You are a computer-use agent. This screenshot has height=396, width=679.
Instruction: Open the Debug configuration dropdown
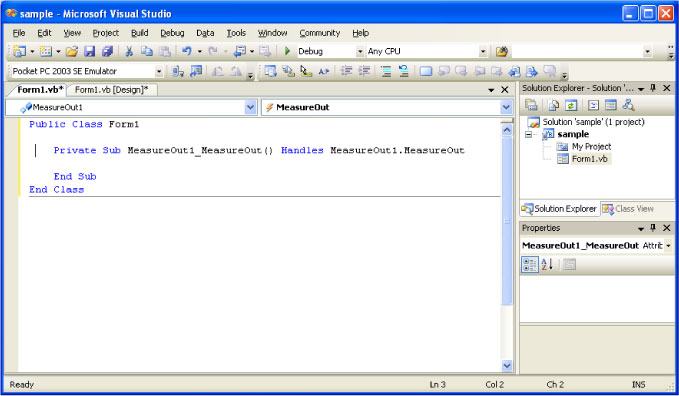coord(360,52)
